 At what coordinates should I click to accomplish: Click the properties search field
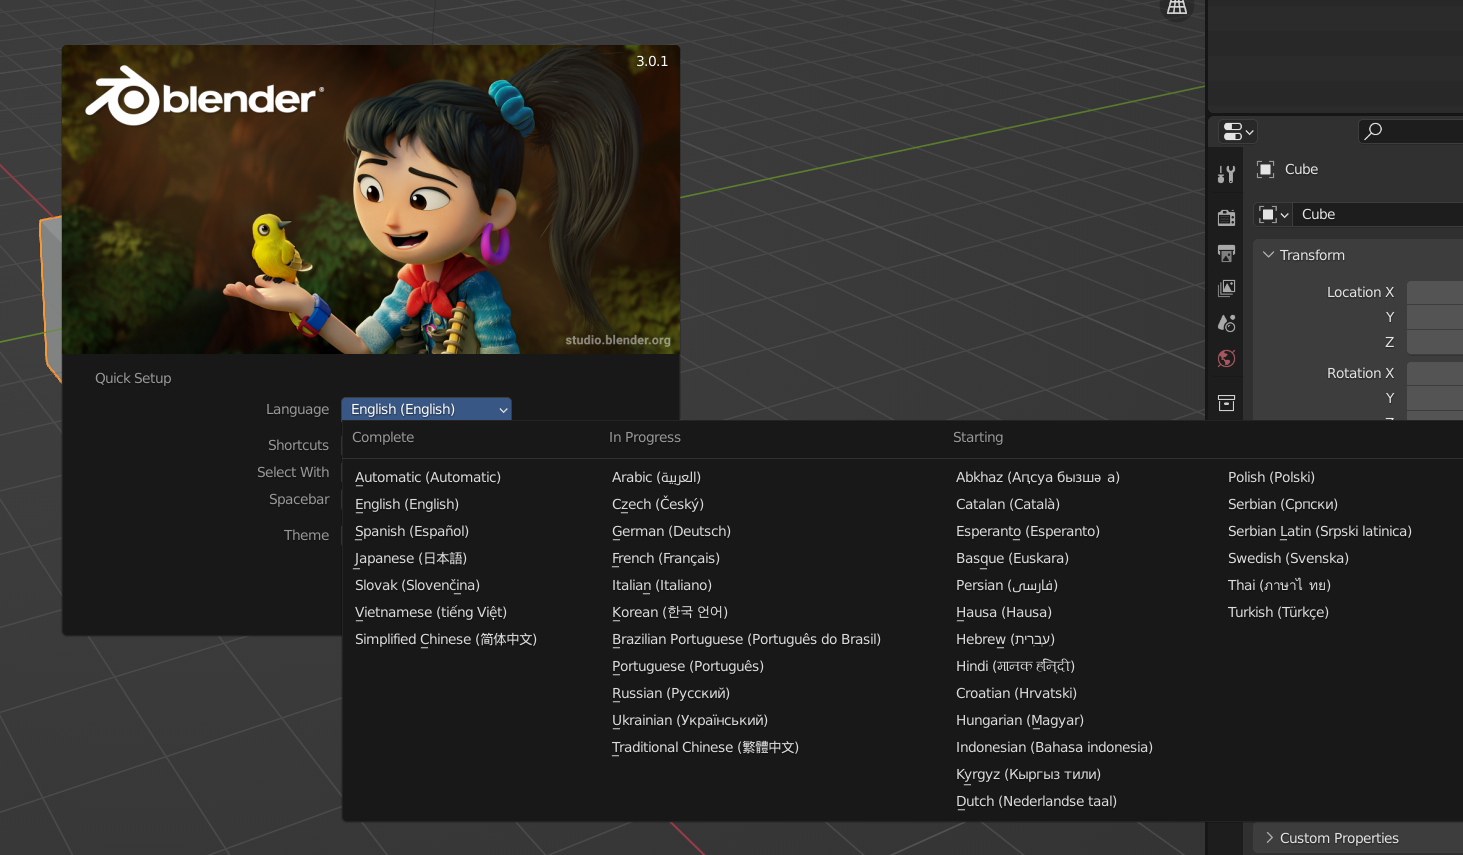coord(1411,131)
